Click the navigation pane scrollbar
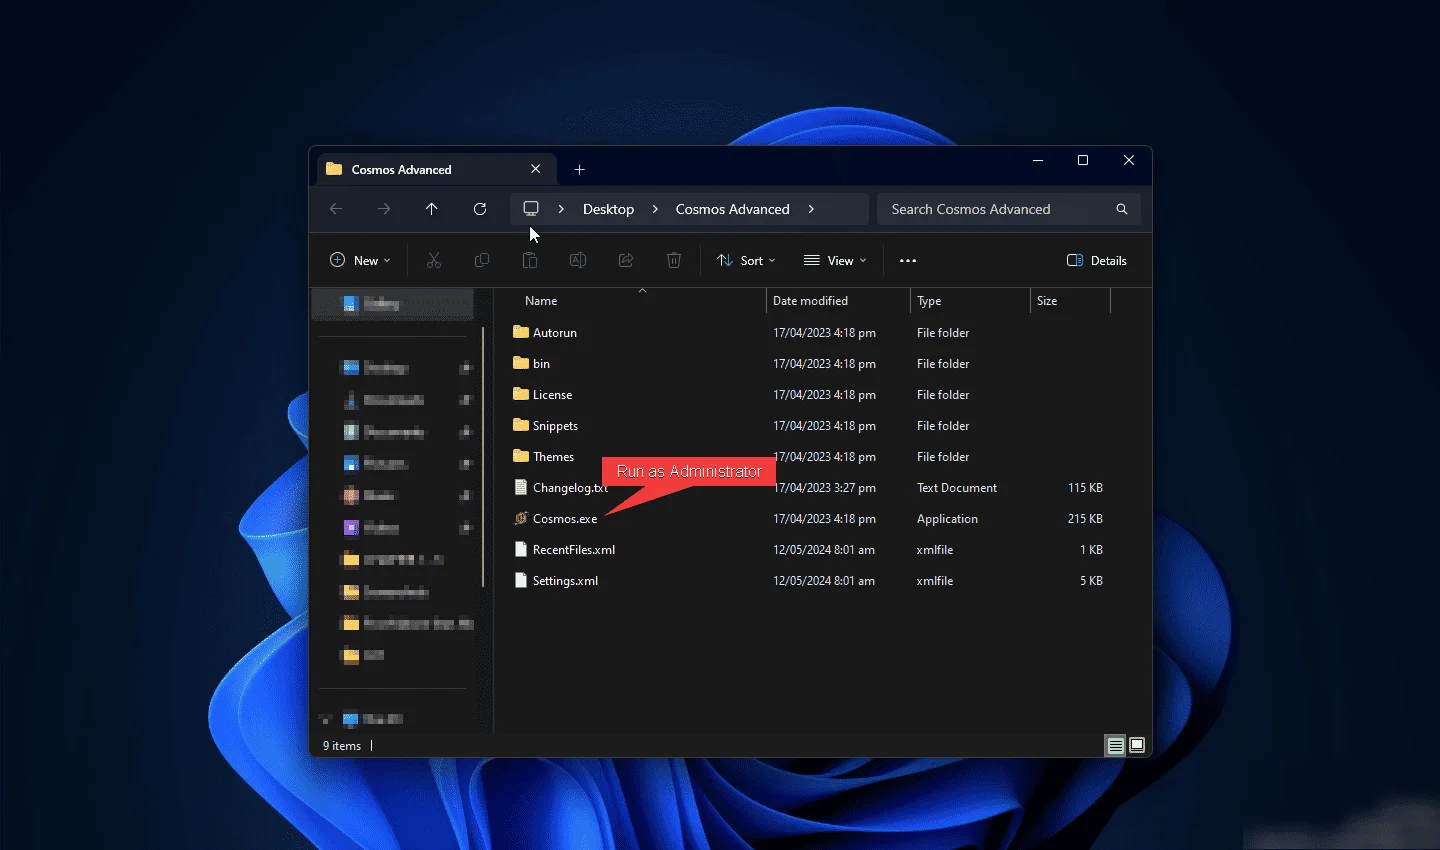Screen dimensions: 1440x850 (483, 457)
